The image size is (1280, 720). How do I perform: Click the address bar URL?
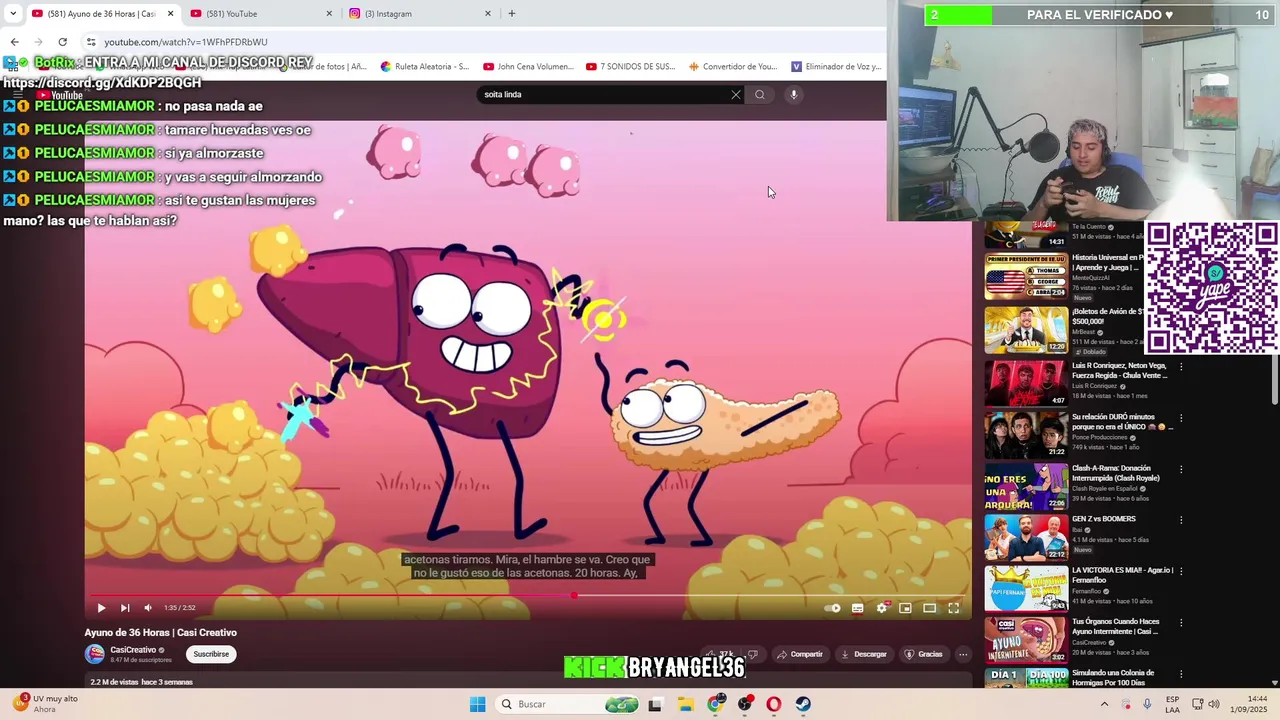pos(186,42)
